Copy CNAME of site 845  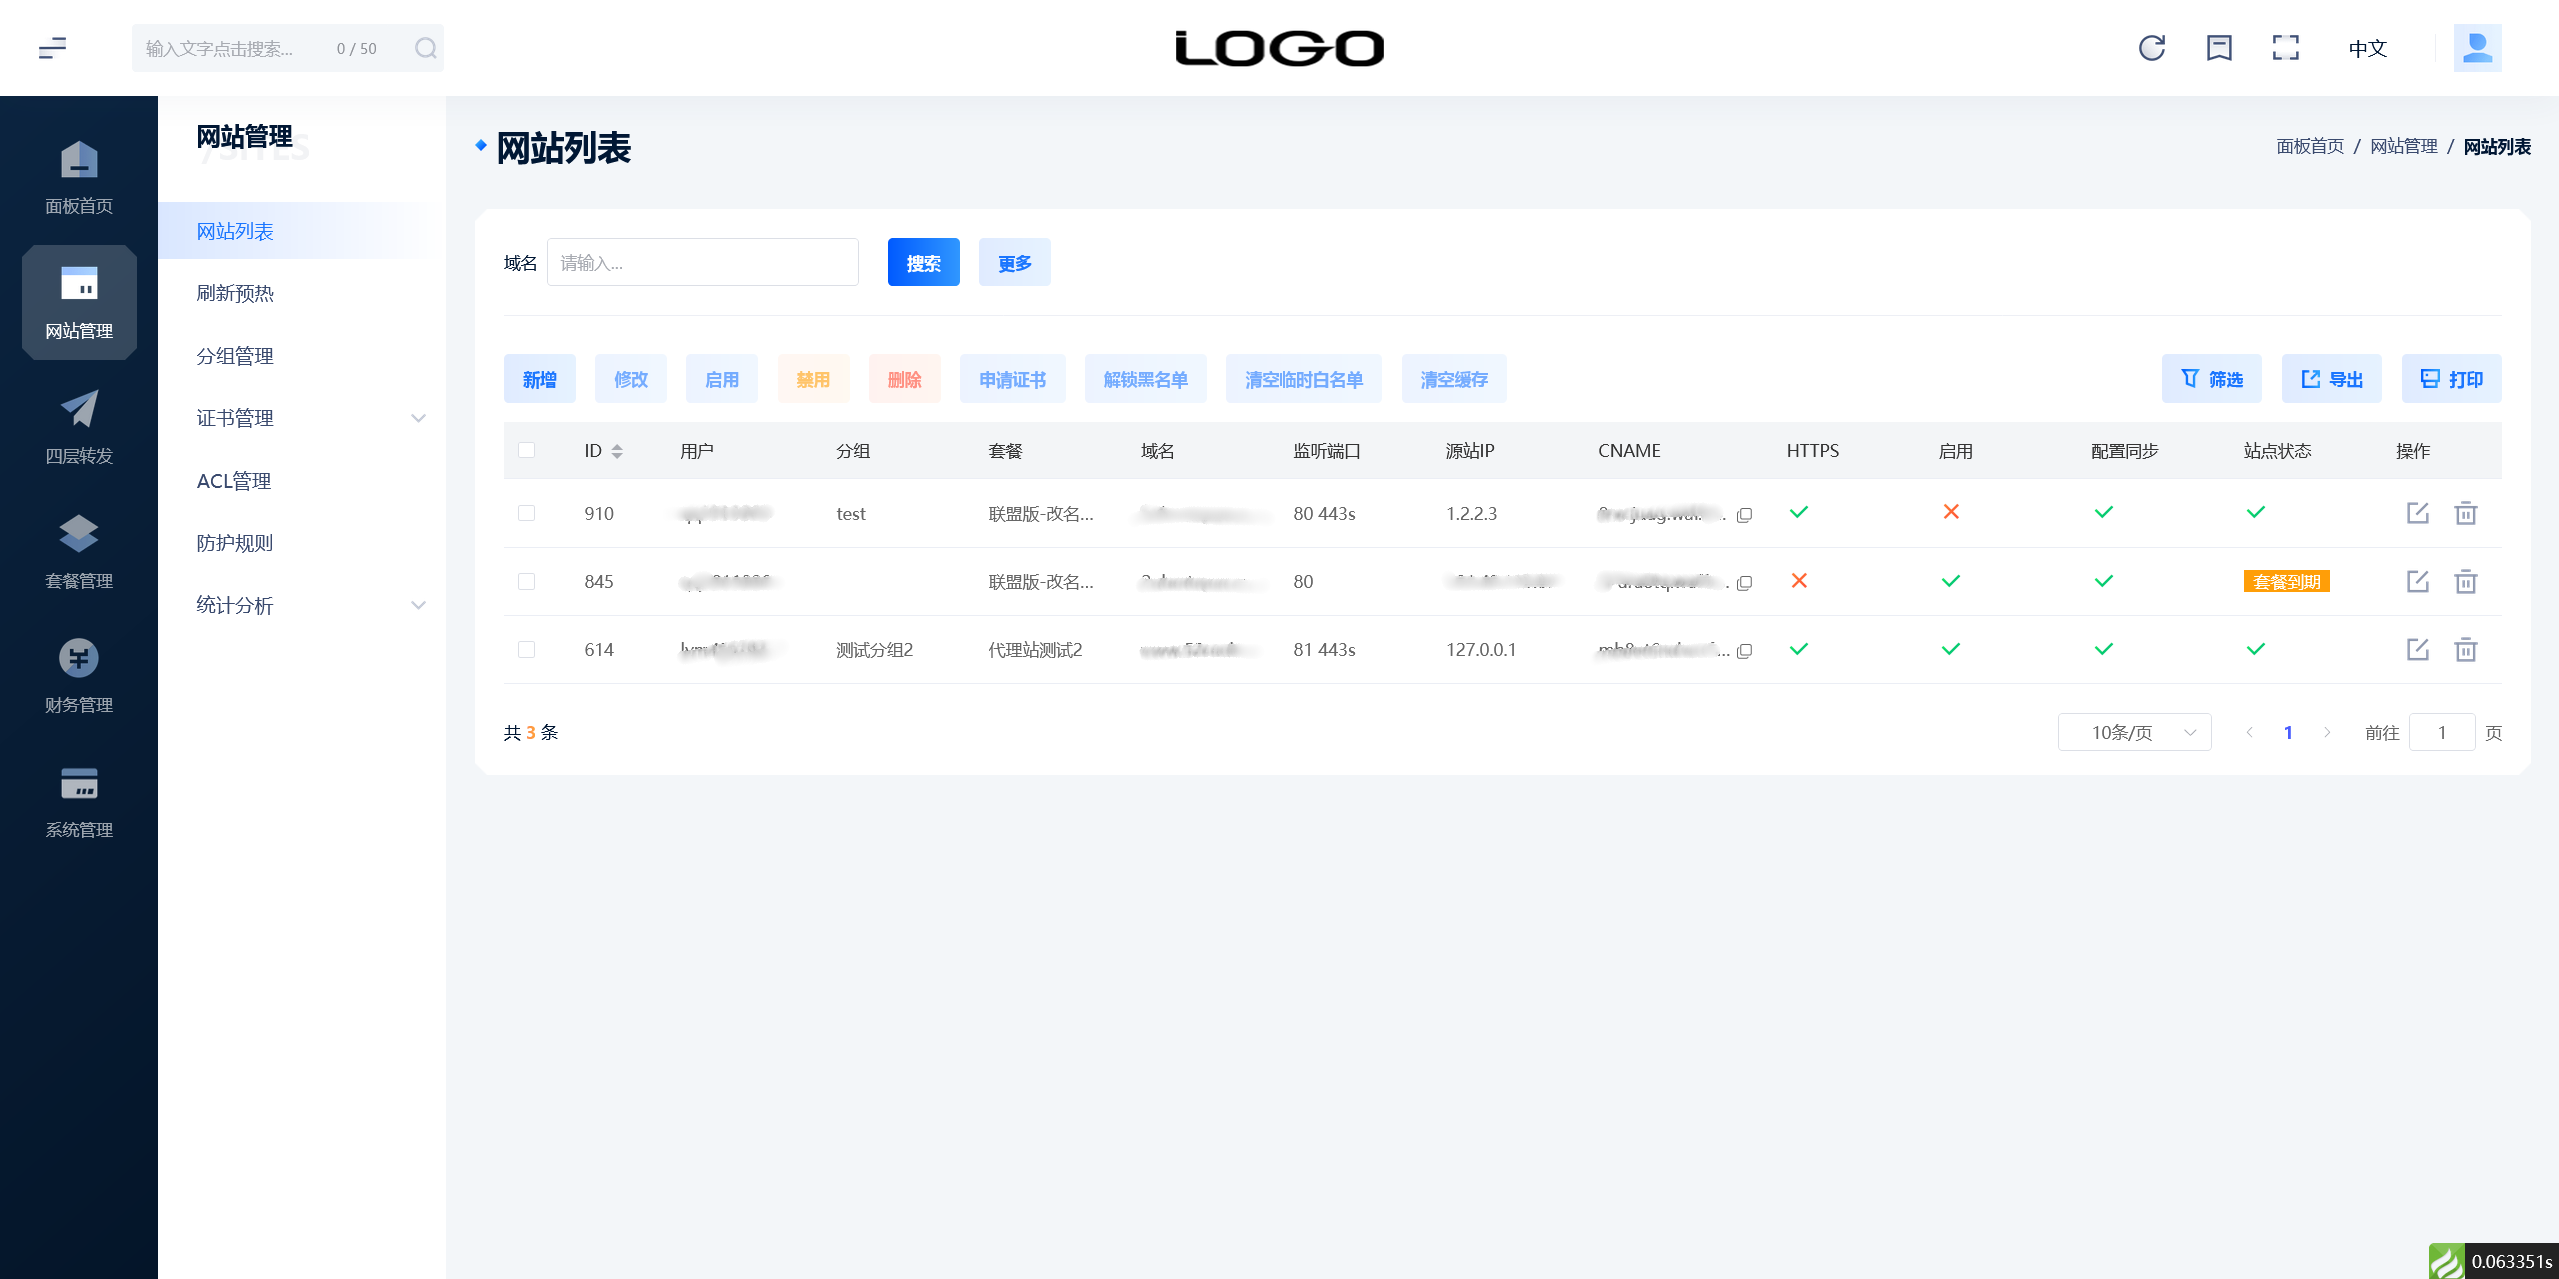[1744, 583]
